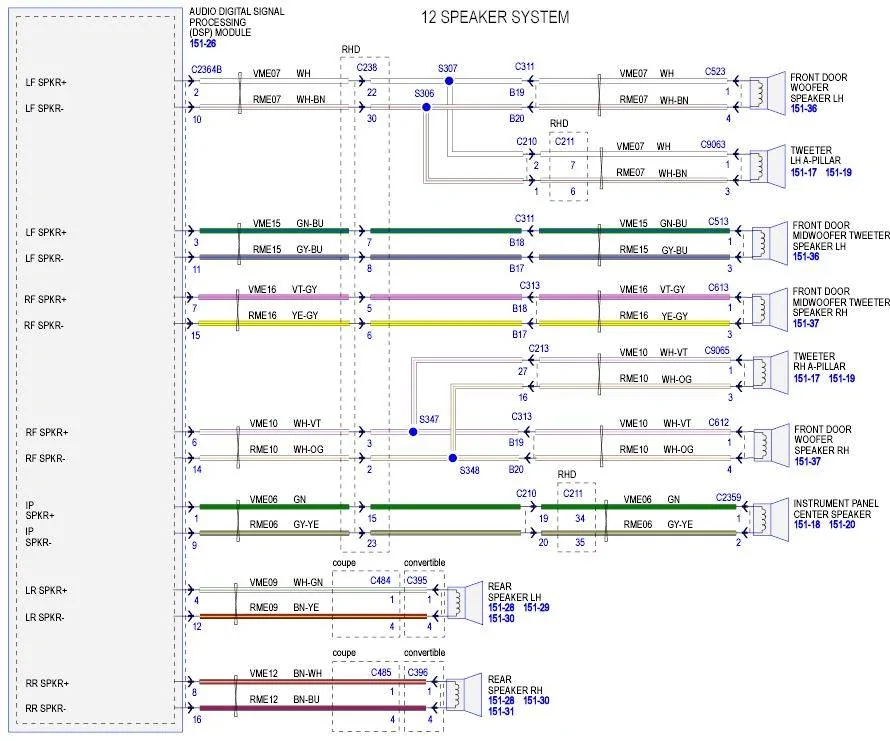Click the Audio Digital Signal Processing module label
This screenshot has width=890, height=741.
[237, 22]
